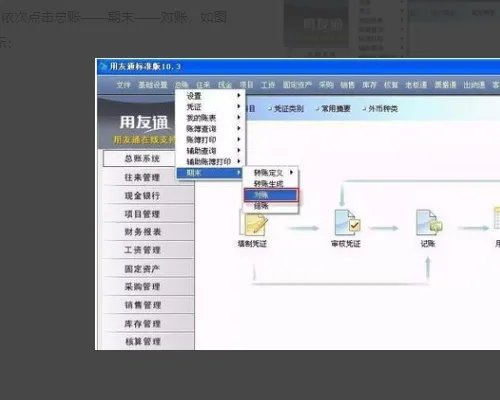This screenshot has height=400, width=500.
Task: Open the 出纳通 menu
Action: [x=474, y=85]
